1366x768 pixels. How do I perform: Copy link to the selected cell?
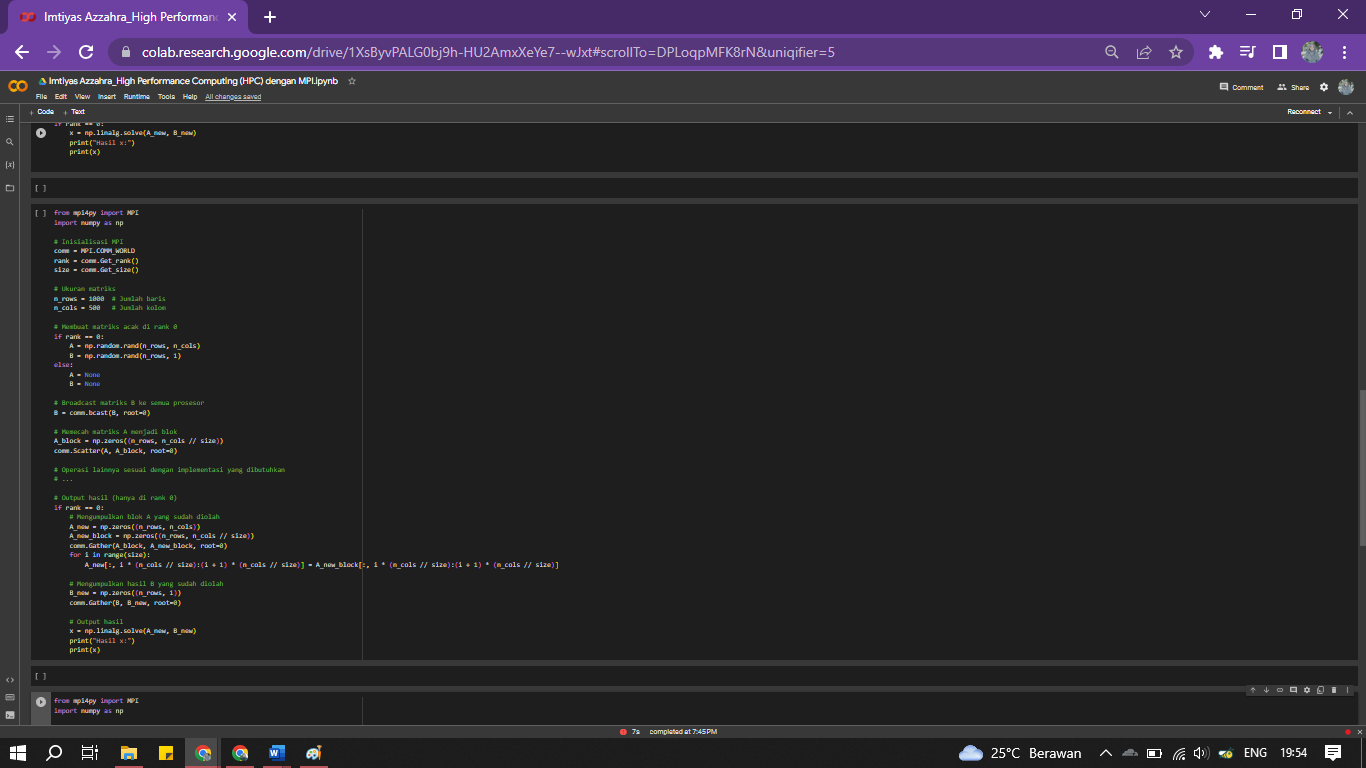coord(1280,690)
